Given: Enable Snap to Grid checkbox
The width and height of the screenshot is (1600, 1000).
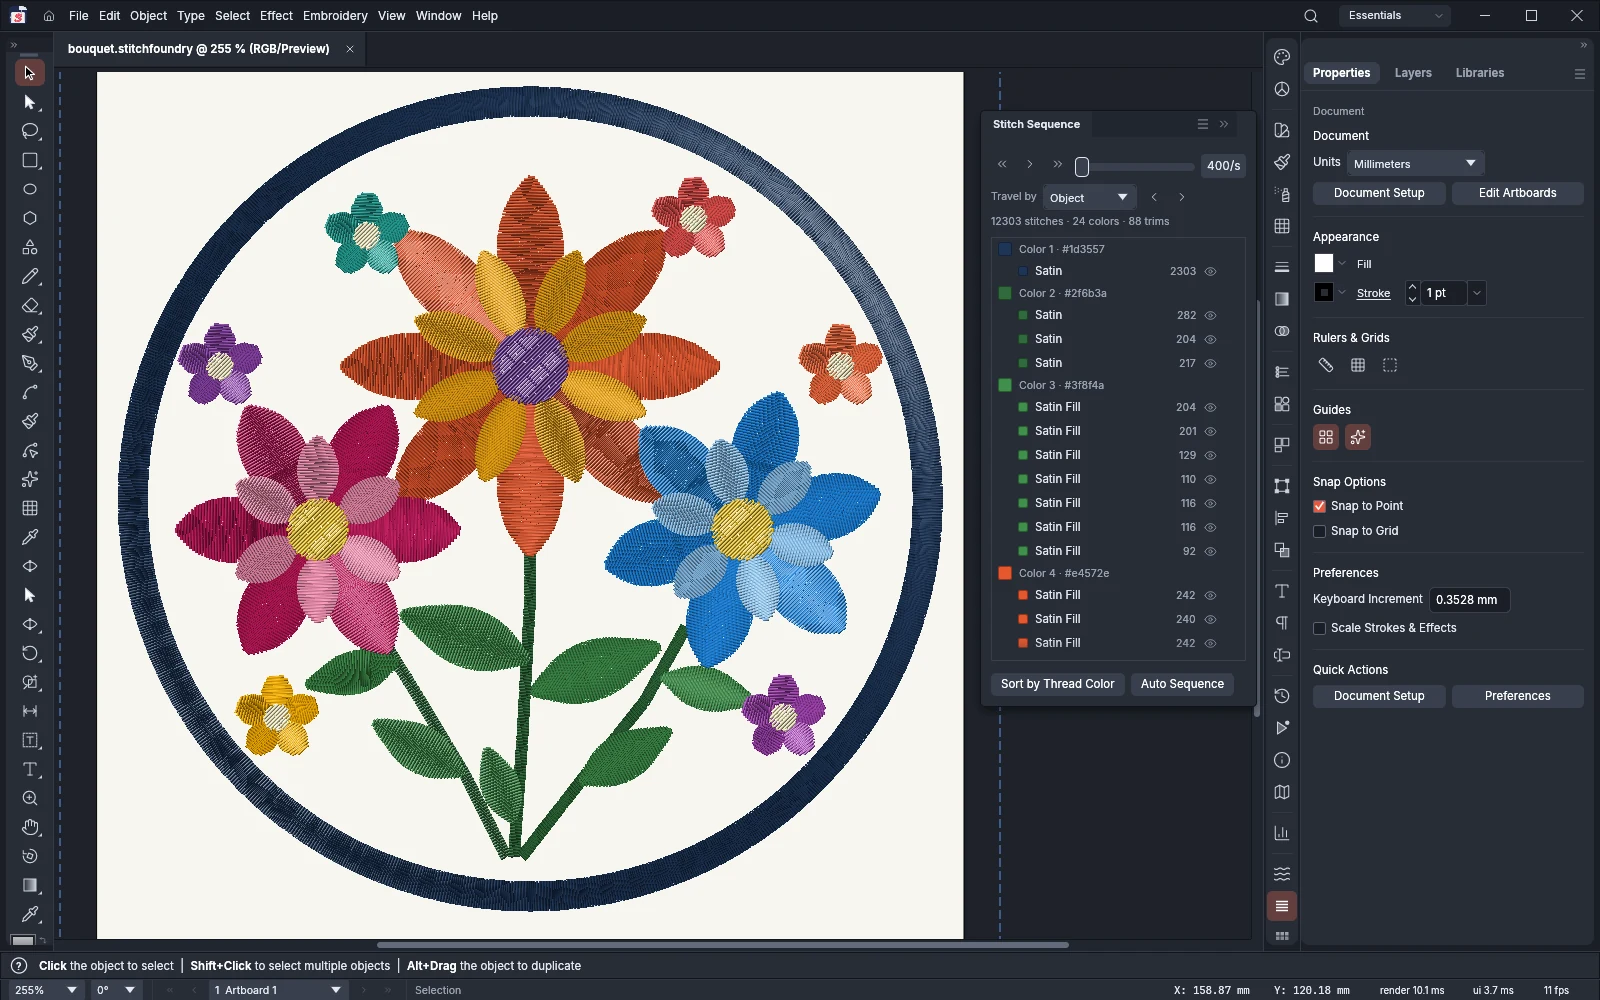Looking at the screenshot, I should point(1319,532).
